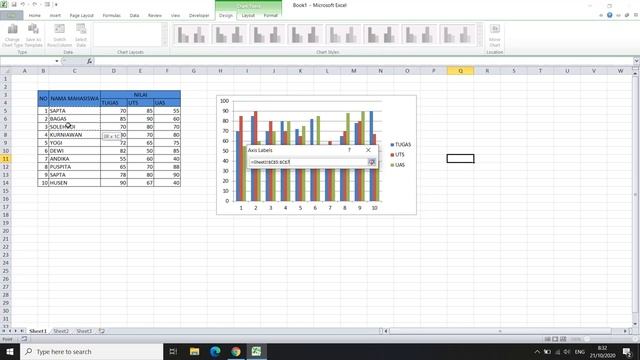Click the Type here to search box
Screen dimensions: 640x360
91,351
